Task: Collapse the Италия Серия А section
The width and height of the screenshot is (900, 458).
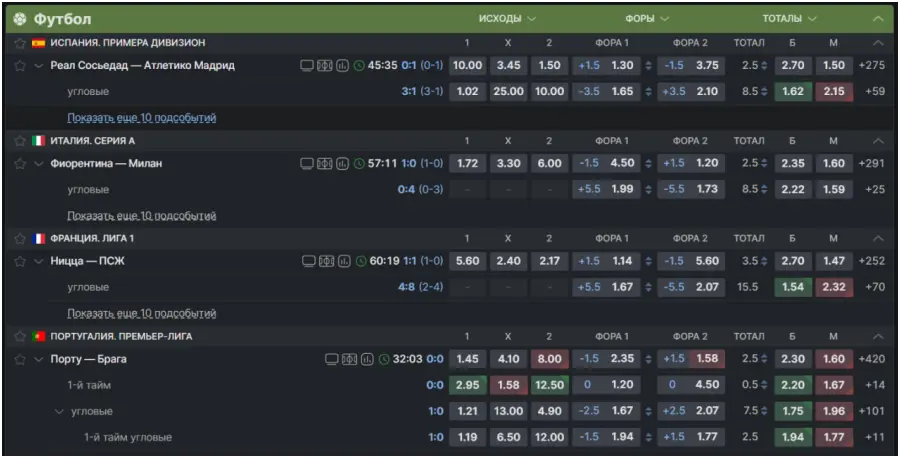Action: (x=878, y=141)
